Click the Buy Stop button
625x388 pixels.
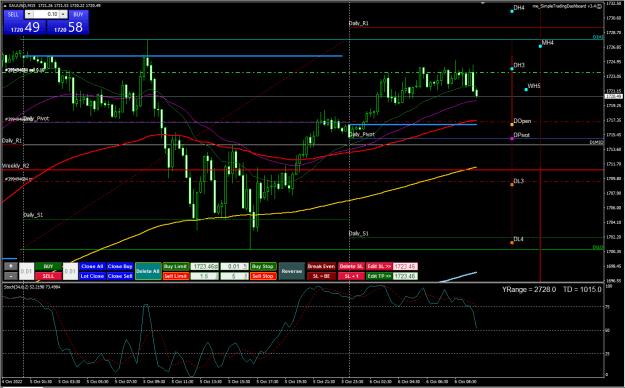click(x=263, y=266)
